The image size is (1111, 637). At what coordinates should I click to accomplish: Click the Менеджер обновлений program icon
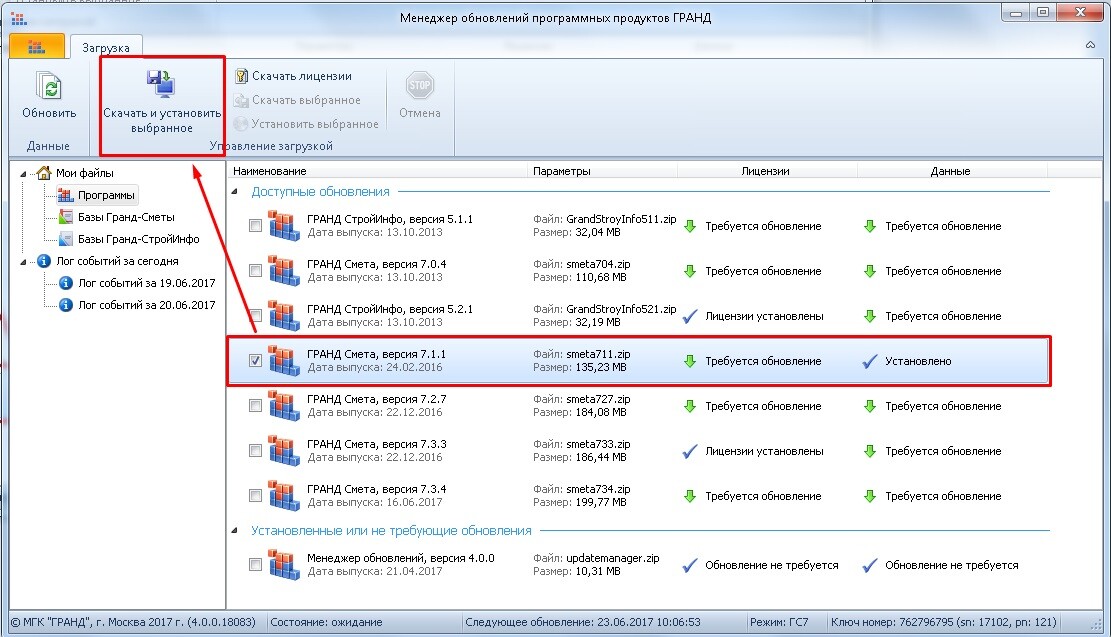tap(284, 565)
